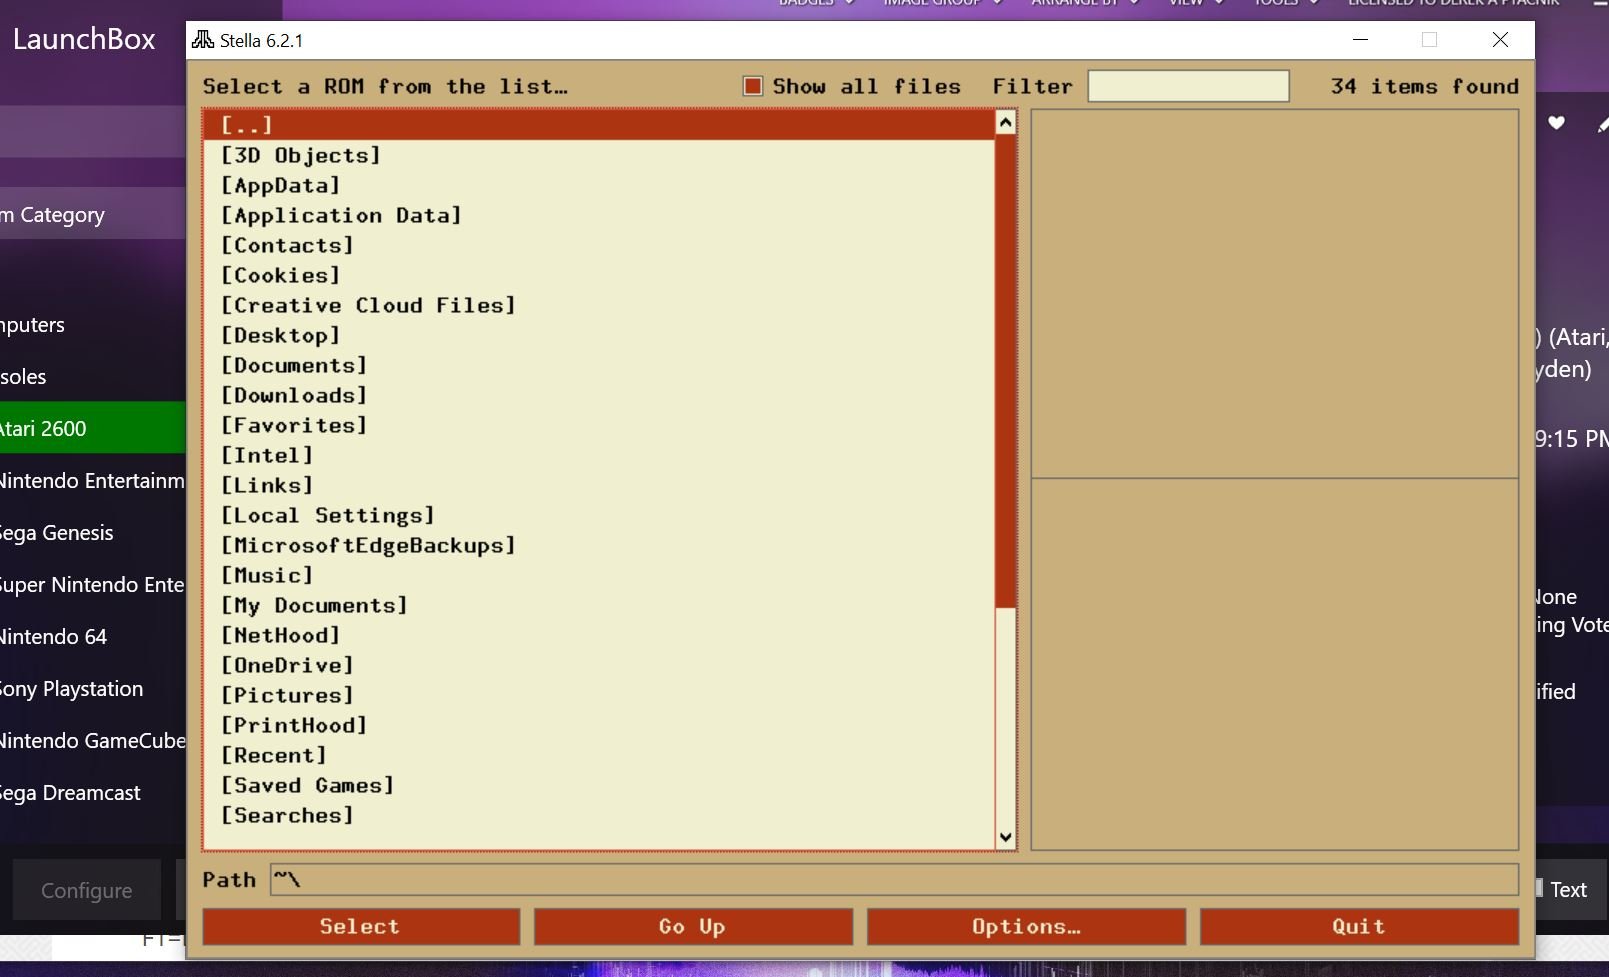The image size is (1609, 977).
Task: Select Sega Dreamcast in LaunchBox sidebar
Action: pyautogui.click(x=93, y=792)
